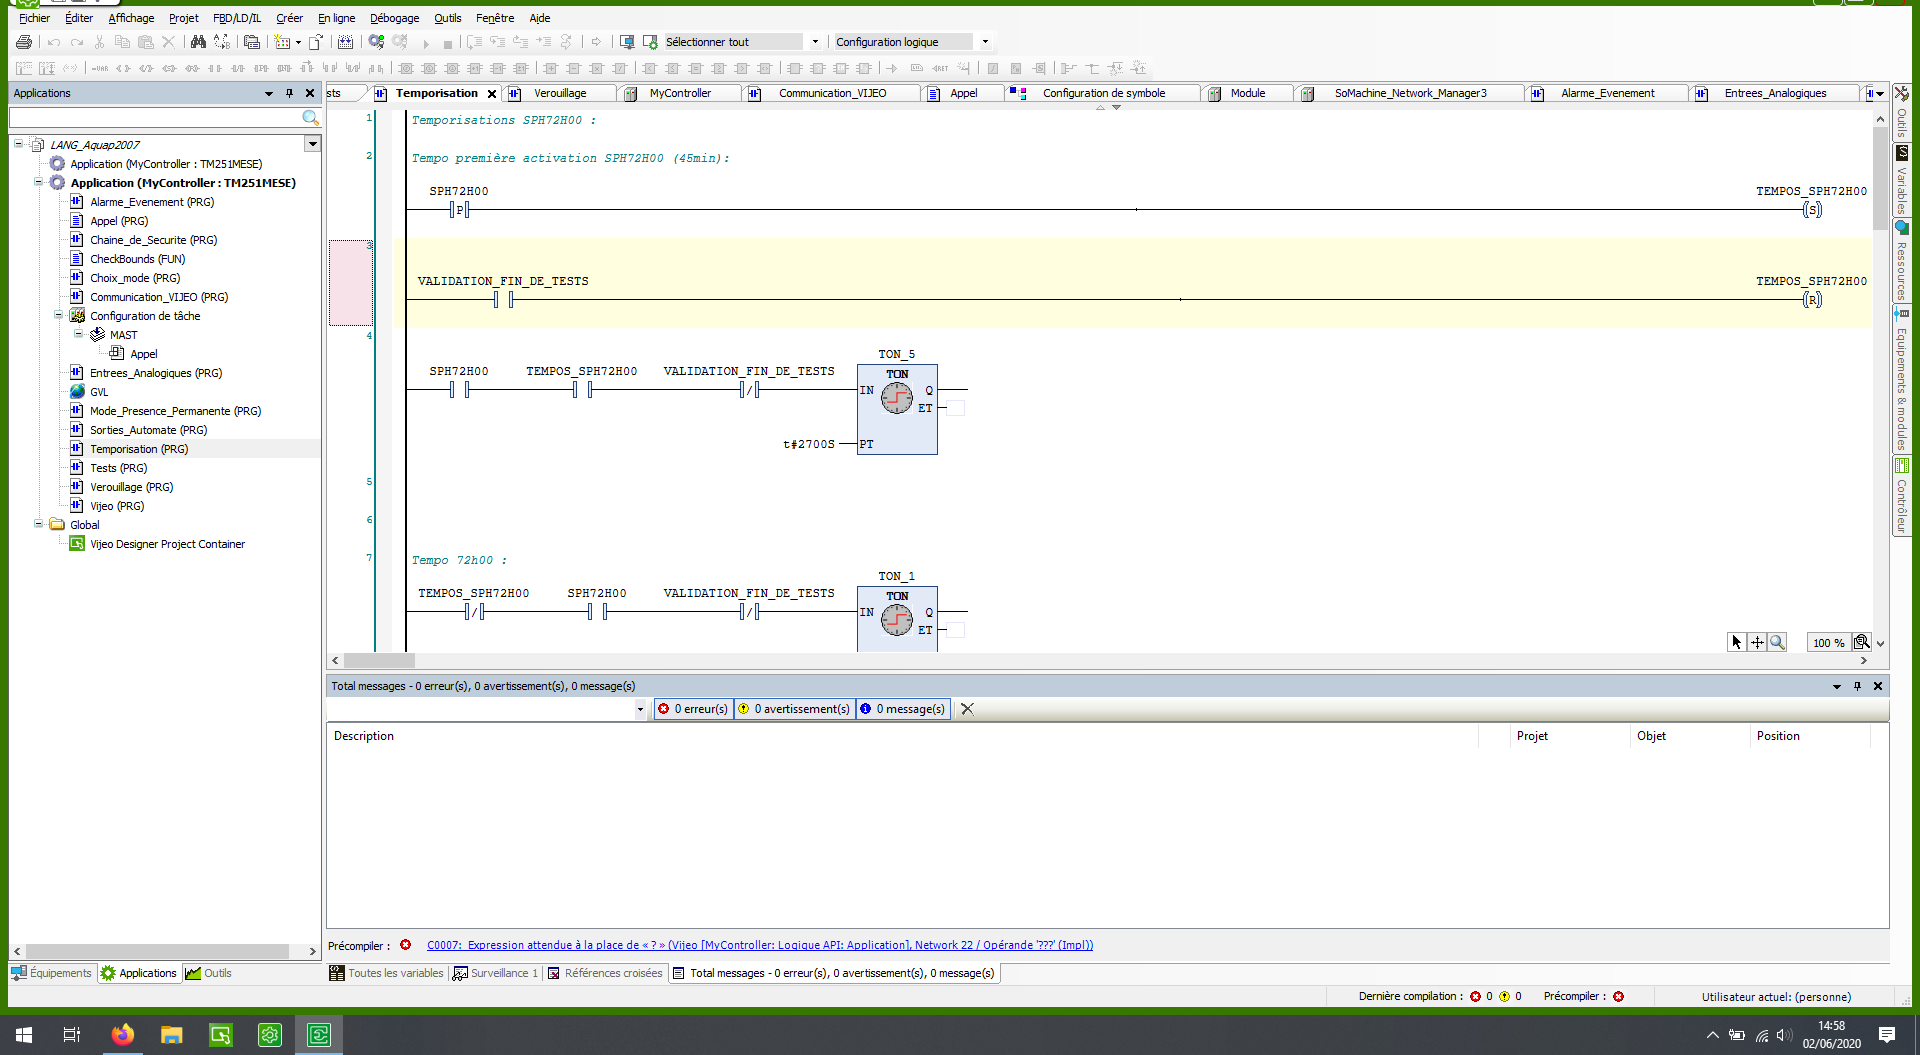Image resolution: width=1920 pixels, height=1055 pixels.
Task: Click the binoculars Find icon
Action: (x=198, y=42)
